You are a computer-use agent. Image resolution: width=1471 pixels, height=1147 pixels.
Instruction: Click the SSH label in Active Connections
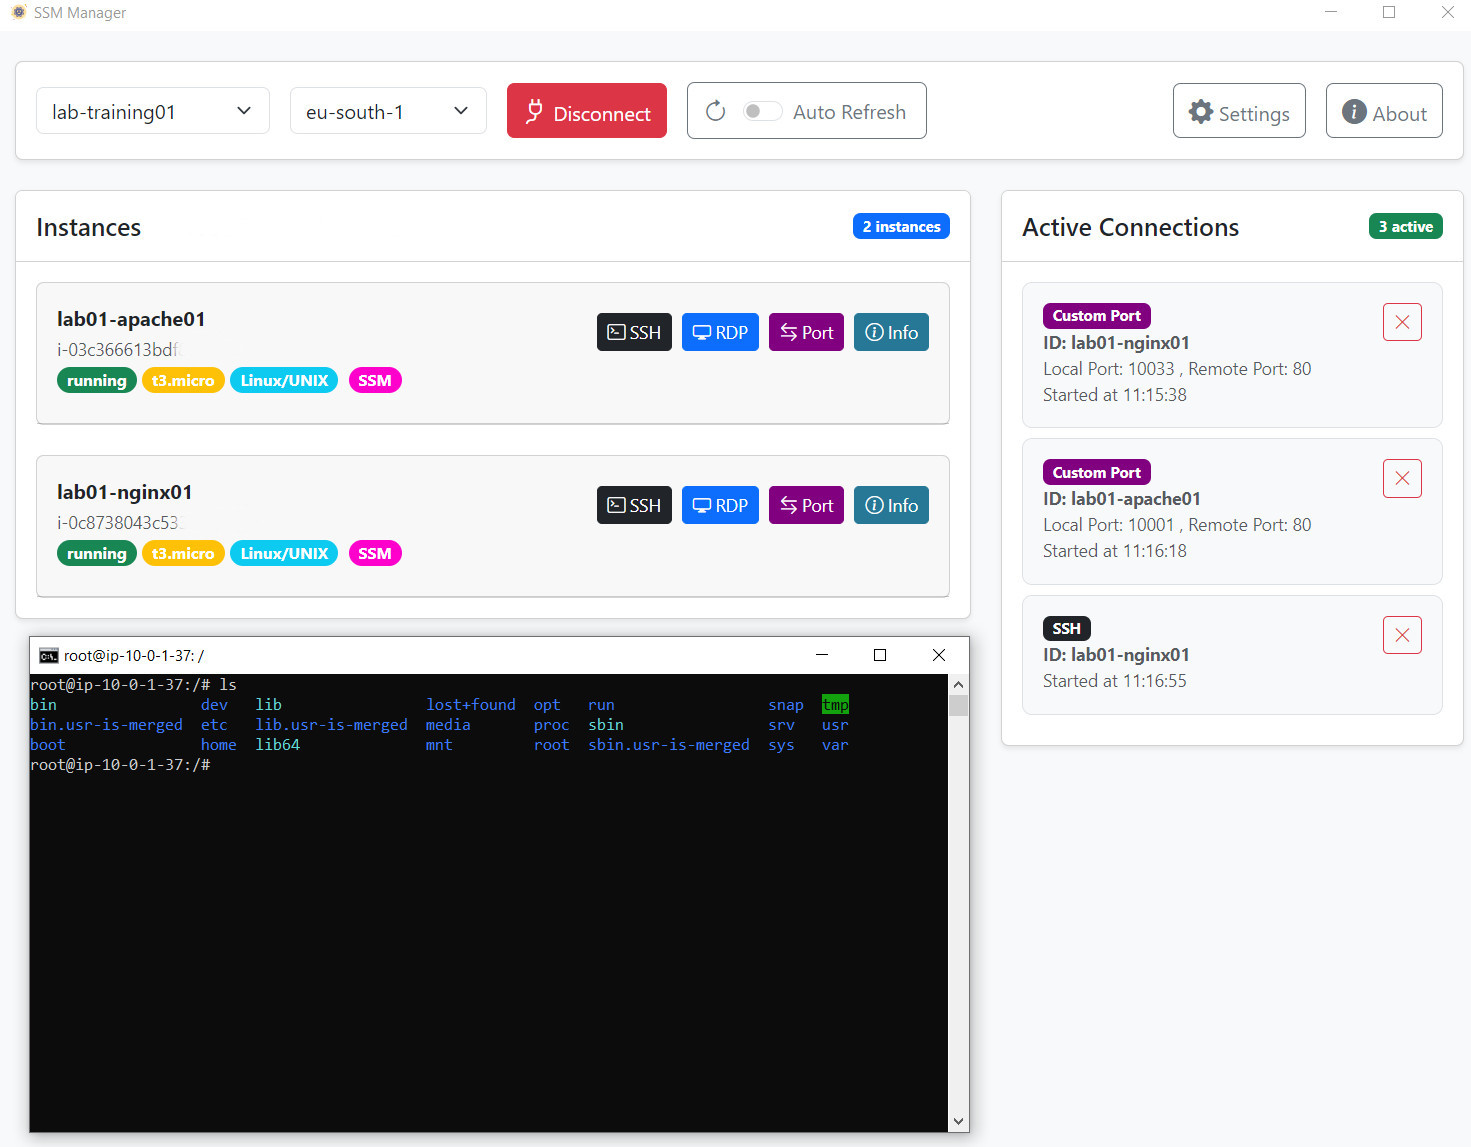point(1067,628)
